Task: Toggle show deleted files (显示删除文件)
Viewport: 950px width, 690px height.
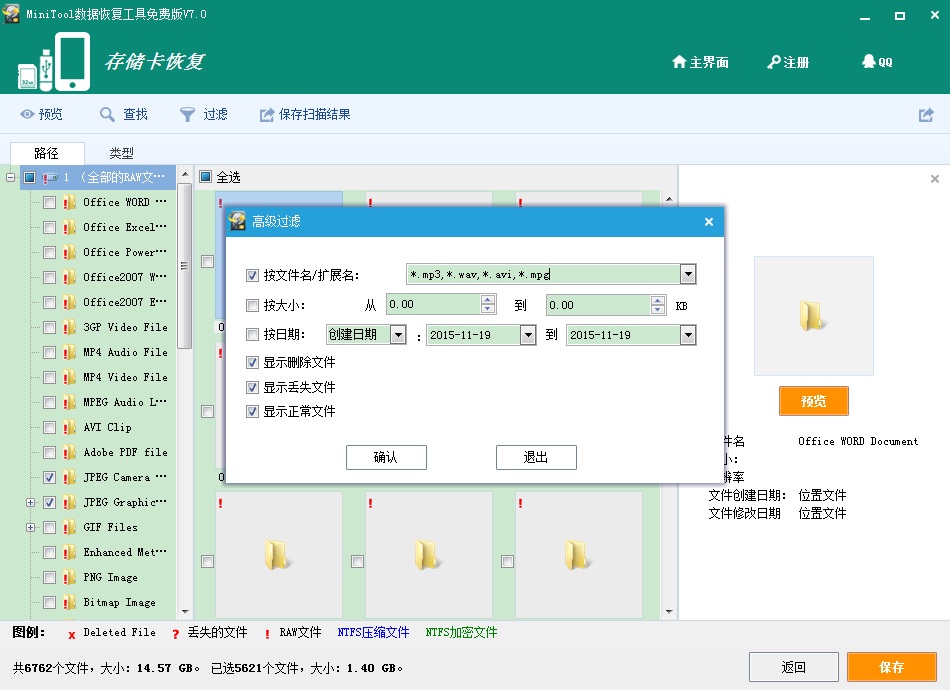Action: [253, 363]
